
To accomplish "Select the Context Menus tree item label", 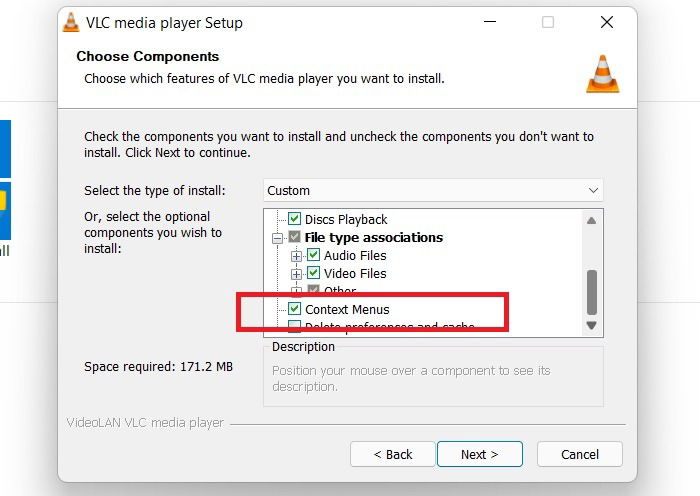I will point(347,309).
